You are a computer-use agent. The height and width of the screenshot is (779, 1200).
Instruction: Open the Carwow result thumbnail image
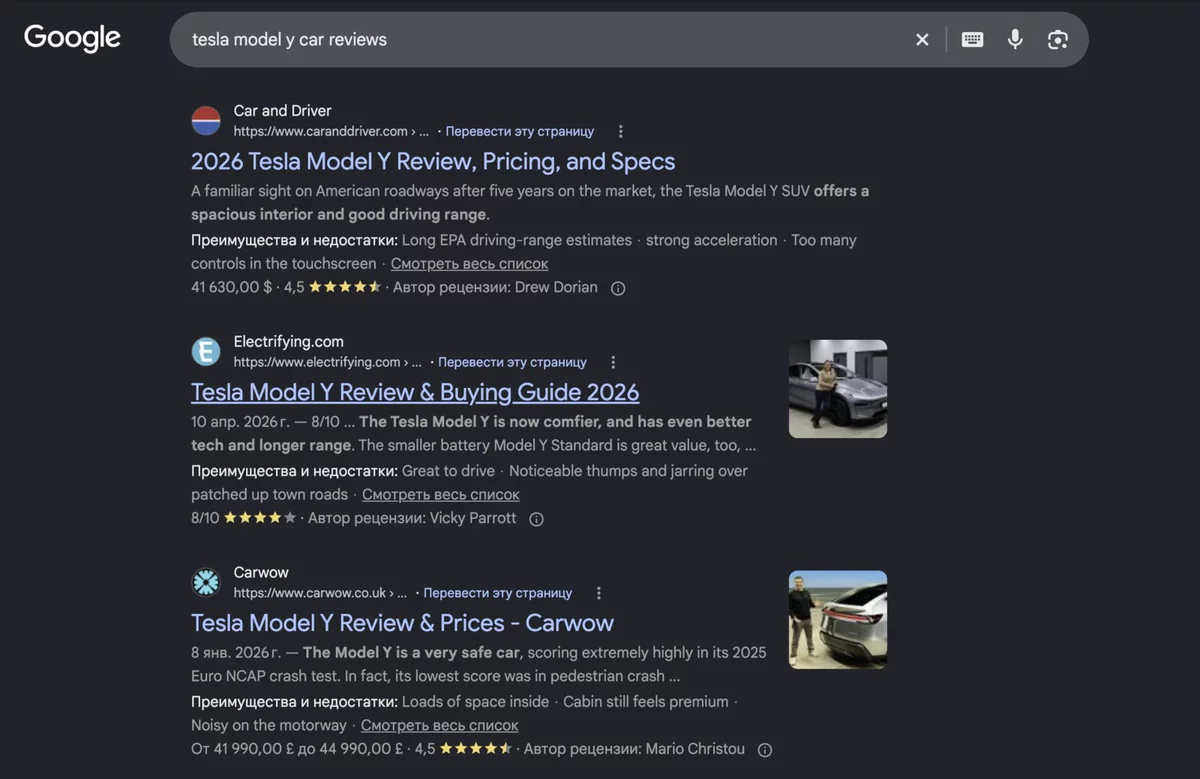[838, 620]
